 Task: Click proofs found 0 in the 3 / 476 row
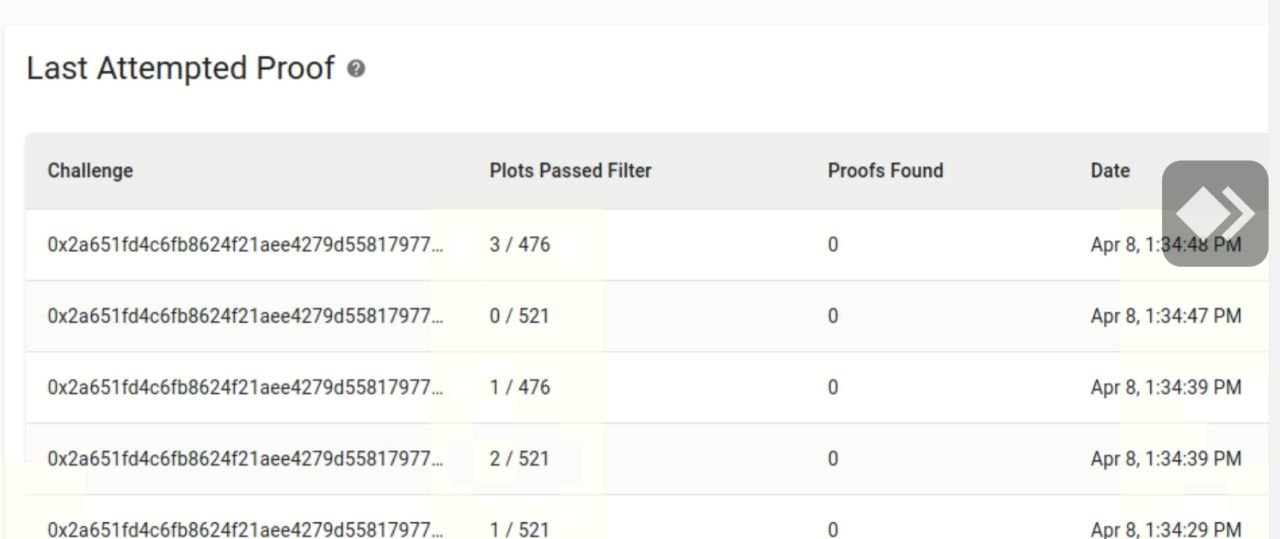[833, 244]
